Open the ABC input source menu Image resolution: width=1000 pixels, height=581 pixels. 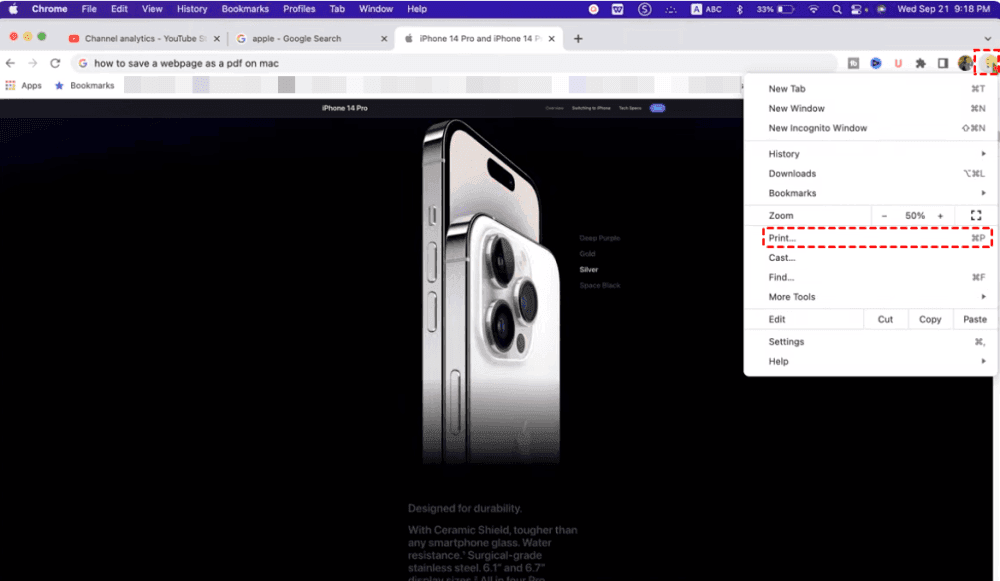(x=707, y=9)
